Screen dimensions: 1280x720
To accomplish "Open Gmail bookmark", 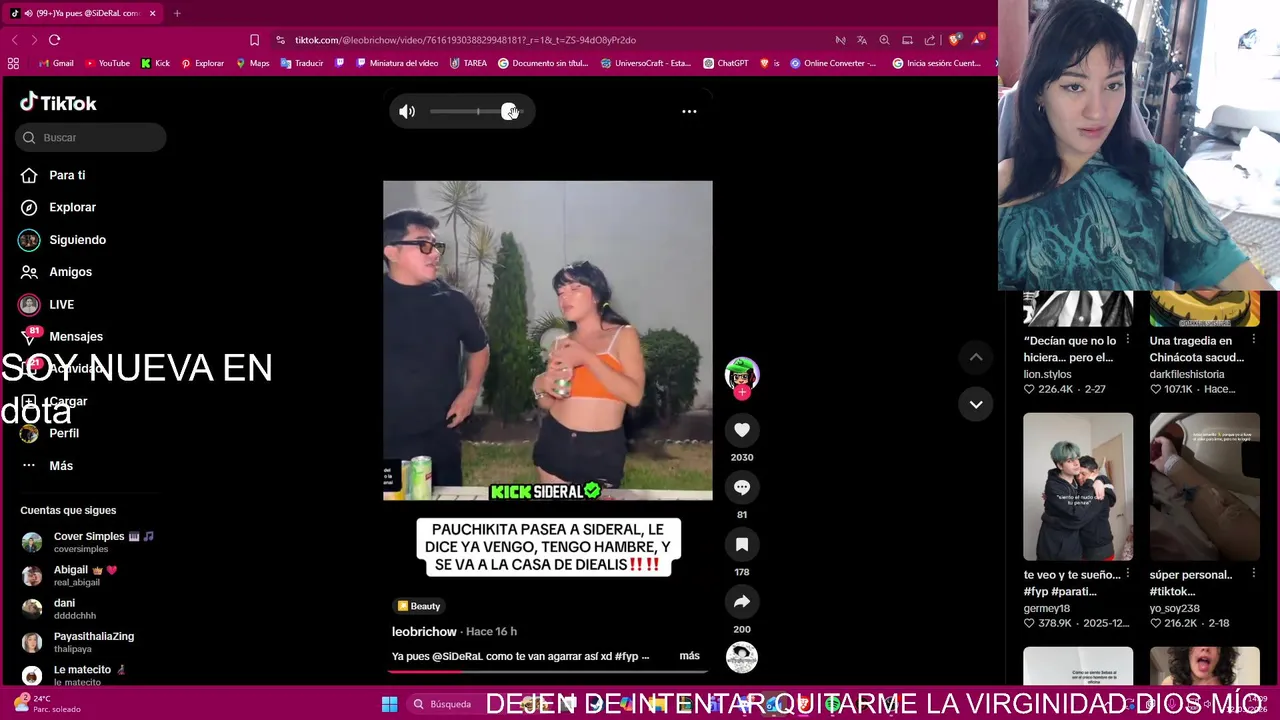I will pyautogui.click(x=56, y=63).
